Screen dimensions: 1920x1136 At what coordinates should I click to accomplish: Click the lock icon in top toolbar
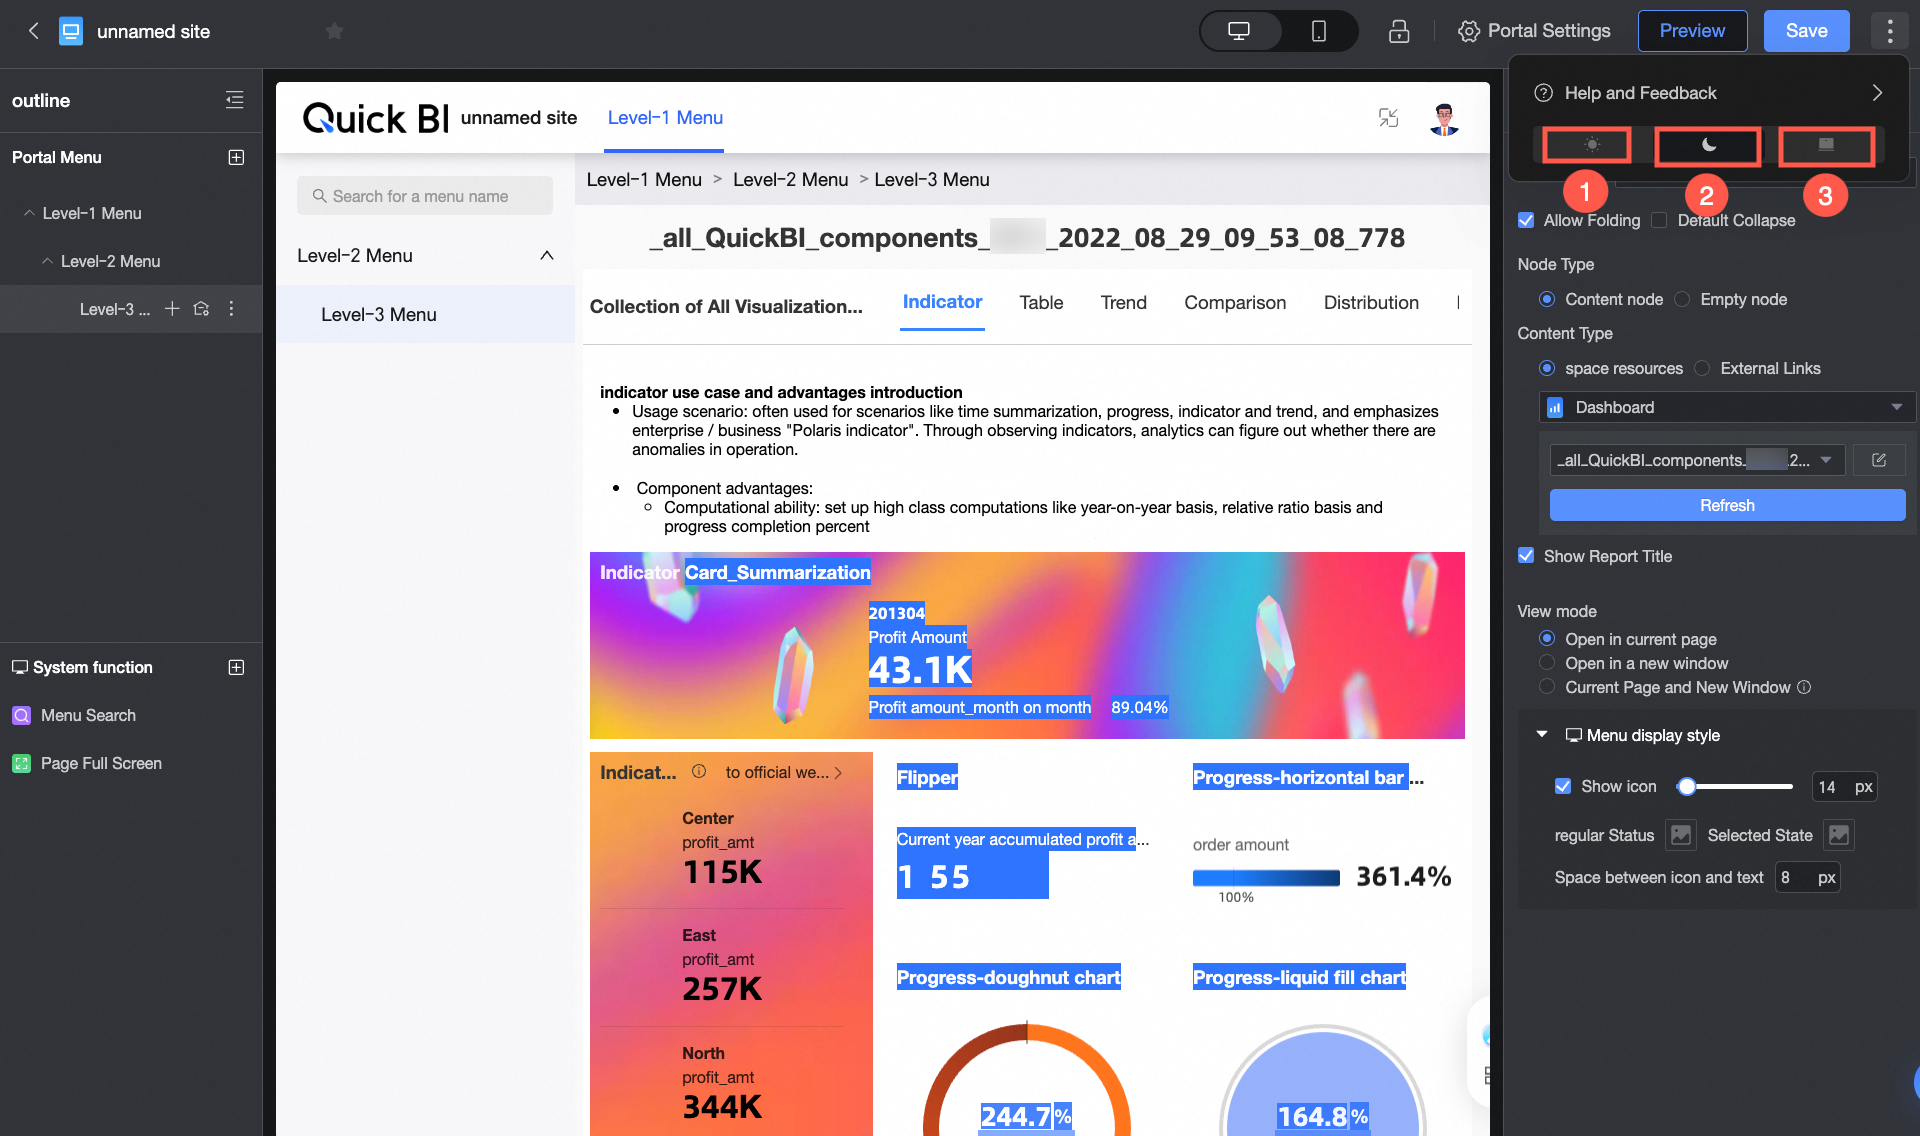(1398, 31)
